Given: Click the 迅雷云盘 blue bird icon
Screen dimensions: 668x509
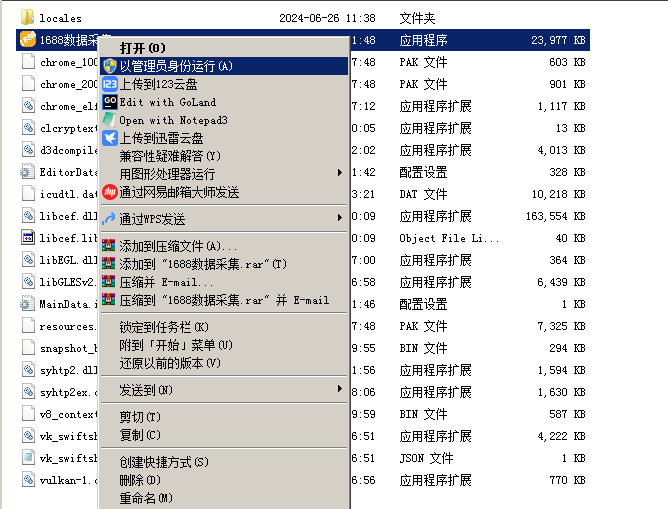Looking at the screenshot, I should point(110,138).
